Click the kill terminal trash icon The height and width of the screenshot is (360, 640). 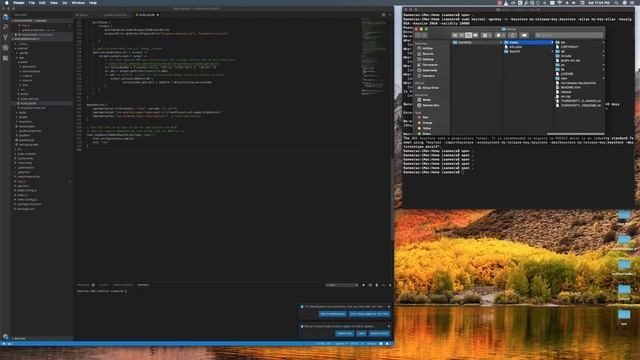click(x=377, y=285)
